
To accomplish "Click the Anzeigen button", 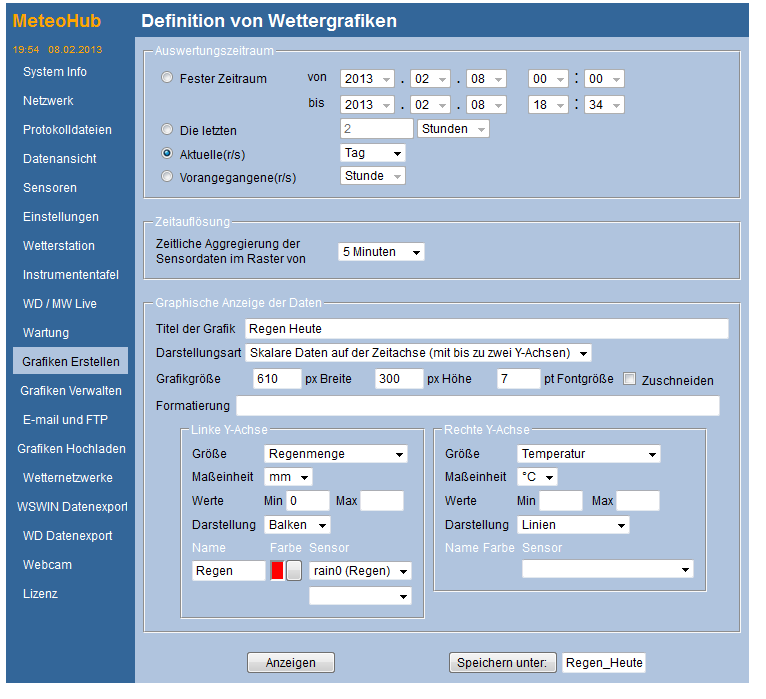I will pos(291,663).
